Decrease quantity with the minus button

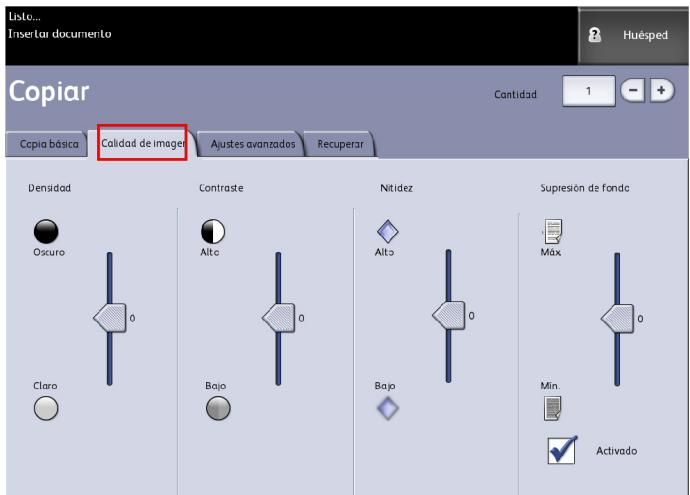[633, 92]
